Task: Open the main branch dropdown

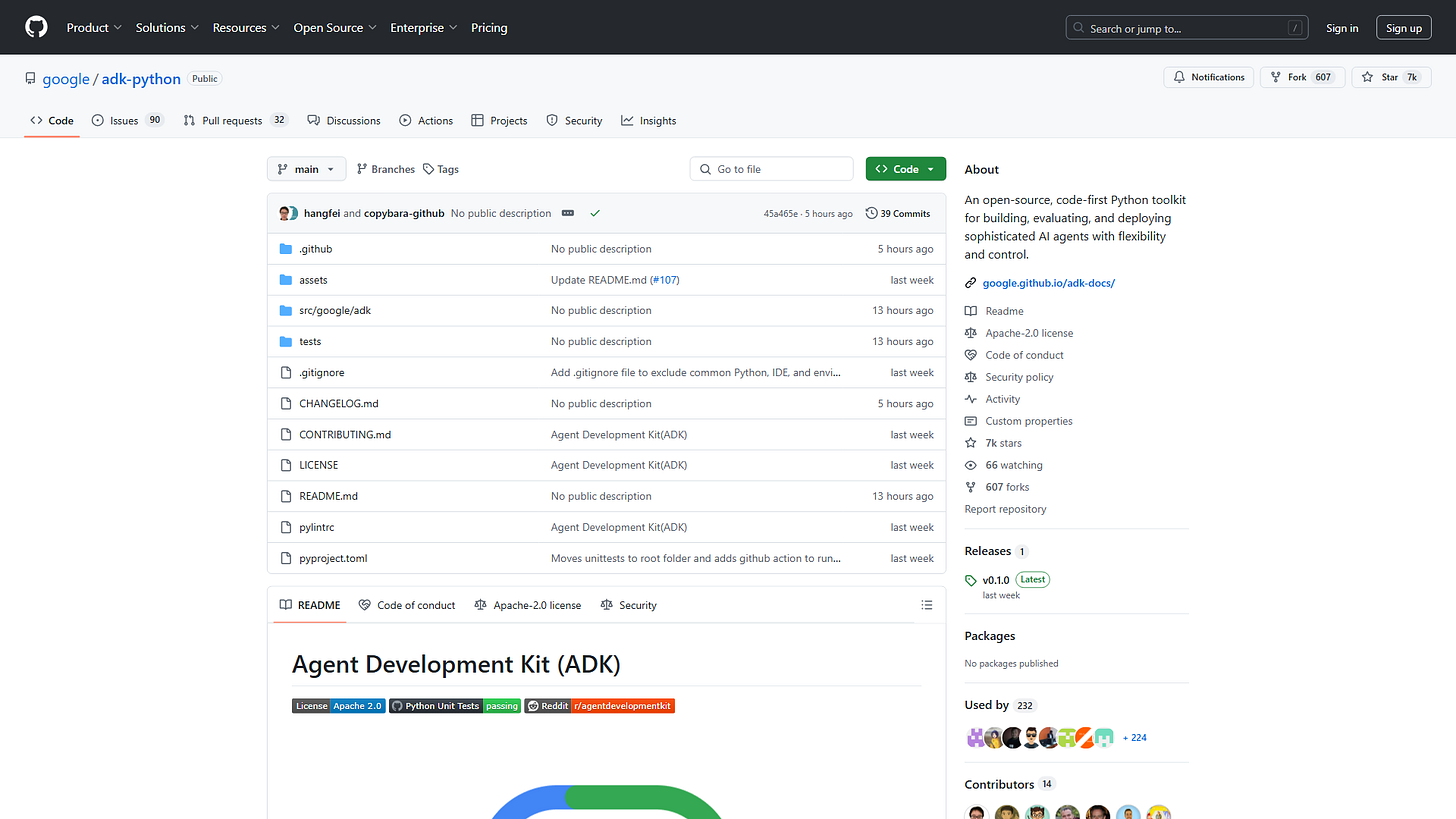Action: [x=306, y=169]
